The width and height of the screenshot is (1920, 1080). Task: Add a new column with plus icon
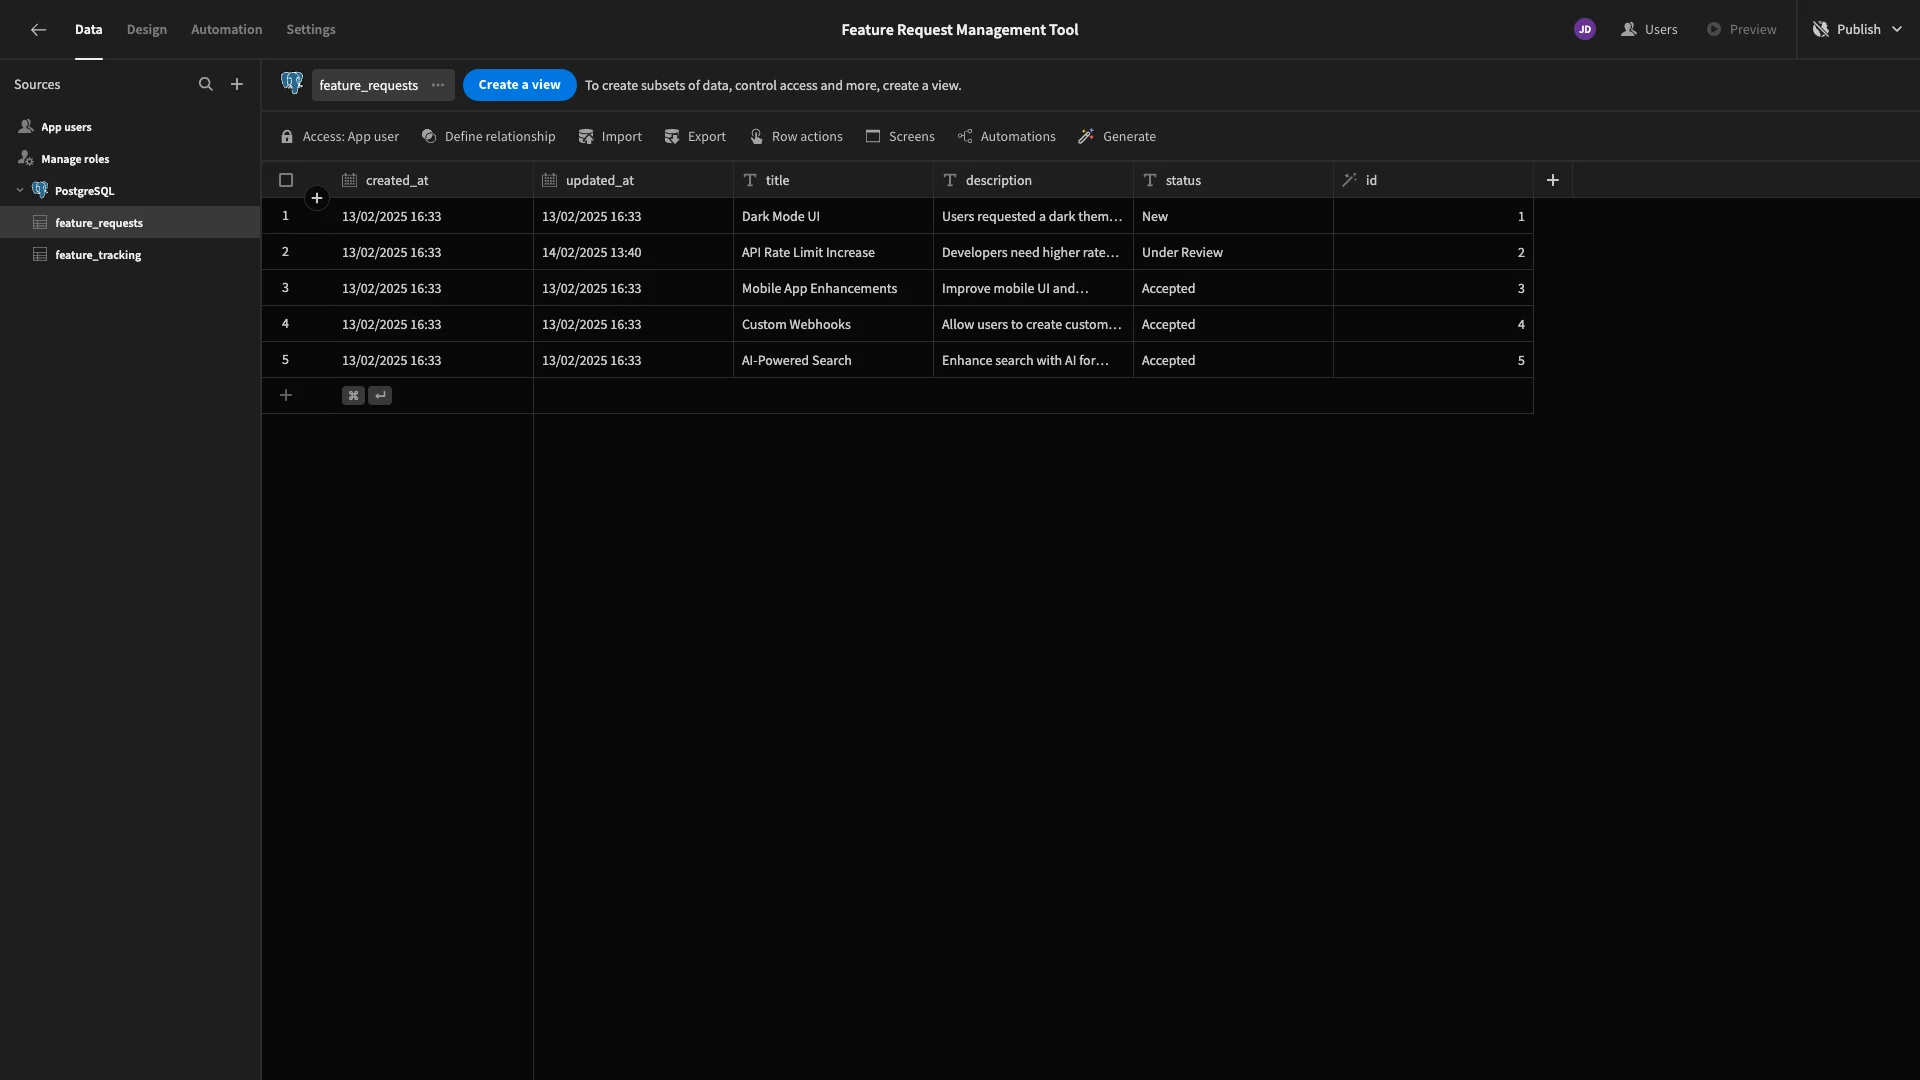click(x=1553, y=180)
